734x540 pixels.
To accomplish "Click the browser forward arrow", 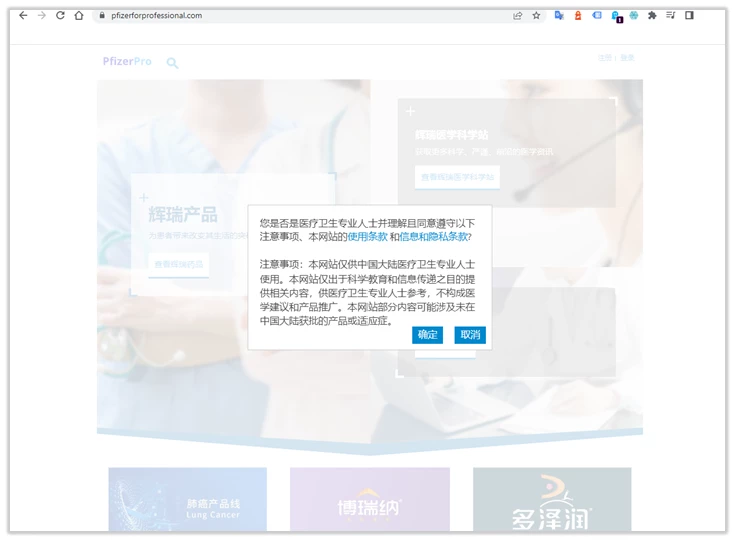I will (x=42, y=15).
